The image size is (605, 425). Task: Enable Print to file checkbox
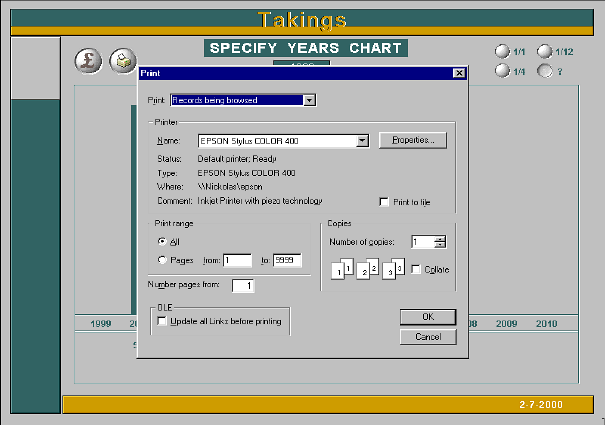pos(384,202)
